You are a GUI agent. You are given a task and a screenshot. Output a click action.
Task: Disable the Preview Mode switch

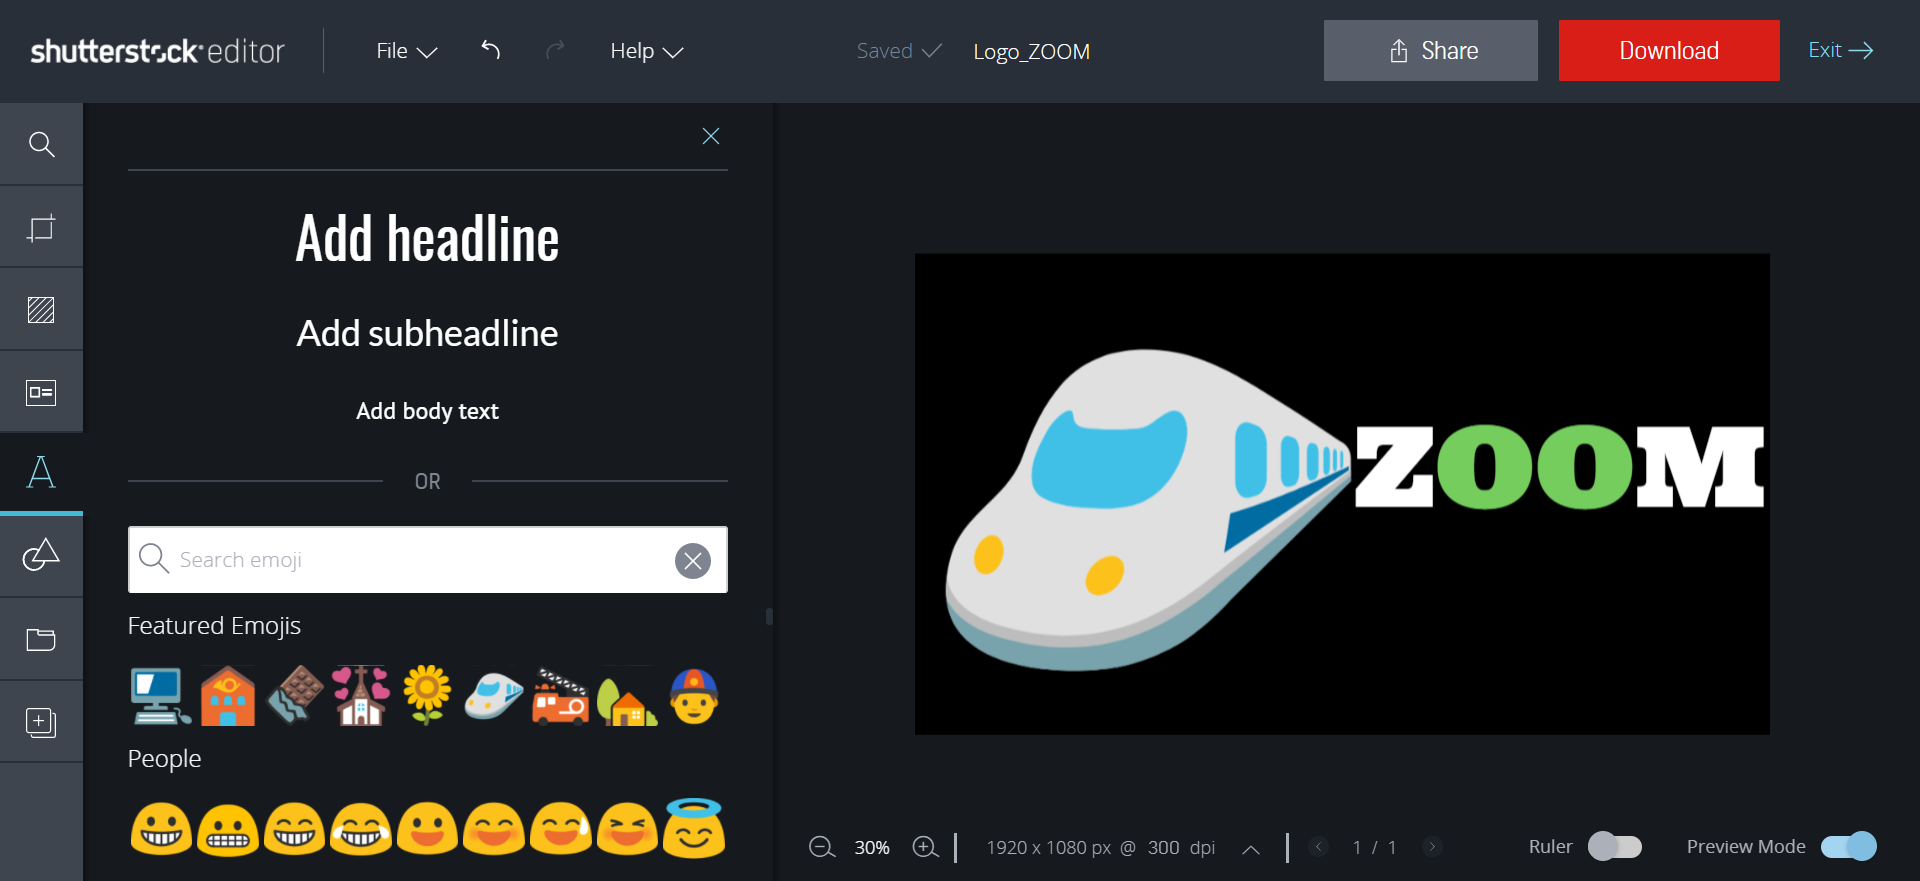click(x=1848, y=847)
